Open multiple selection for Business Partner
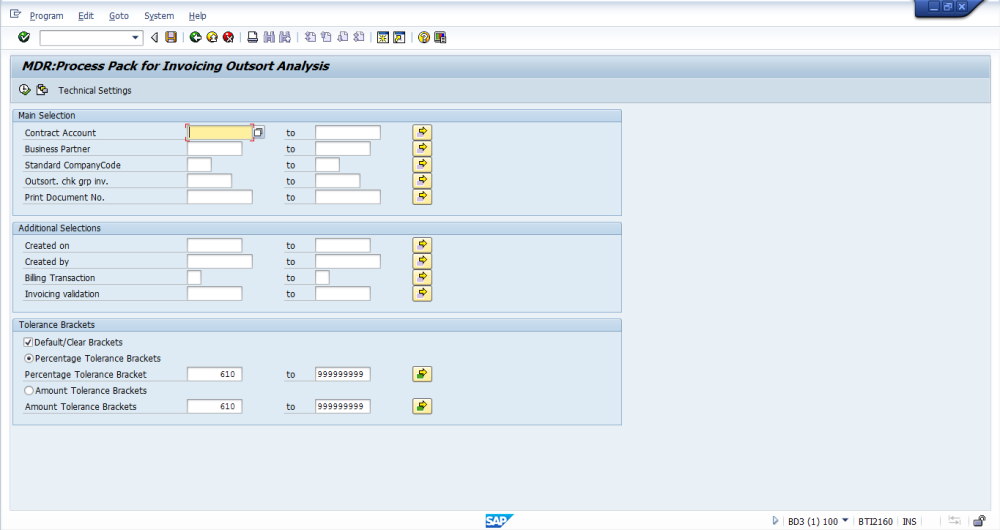 (x=422, y=148)
